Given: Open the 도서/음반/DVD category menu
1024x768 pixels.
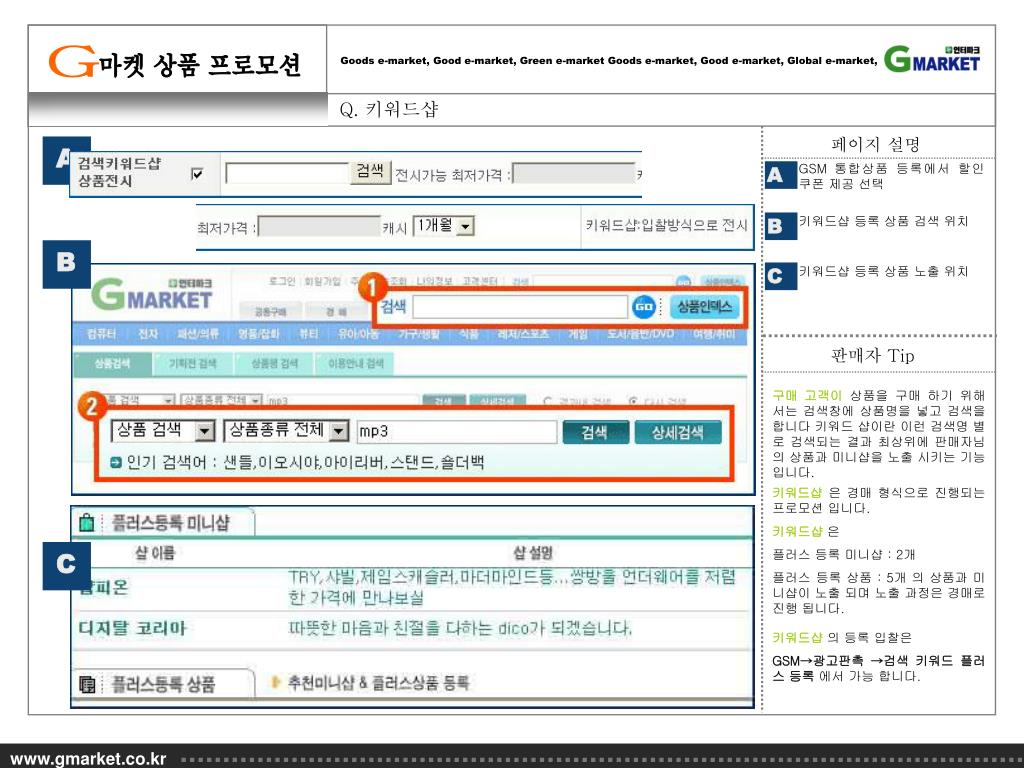Looking at the screenshot, I should point(640,334).
